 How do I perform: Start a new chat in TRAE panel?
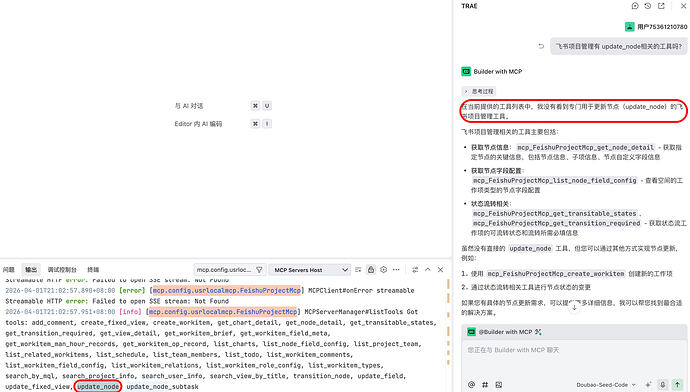tap(635, 6)
